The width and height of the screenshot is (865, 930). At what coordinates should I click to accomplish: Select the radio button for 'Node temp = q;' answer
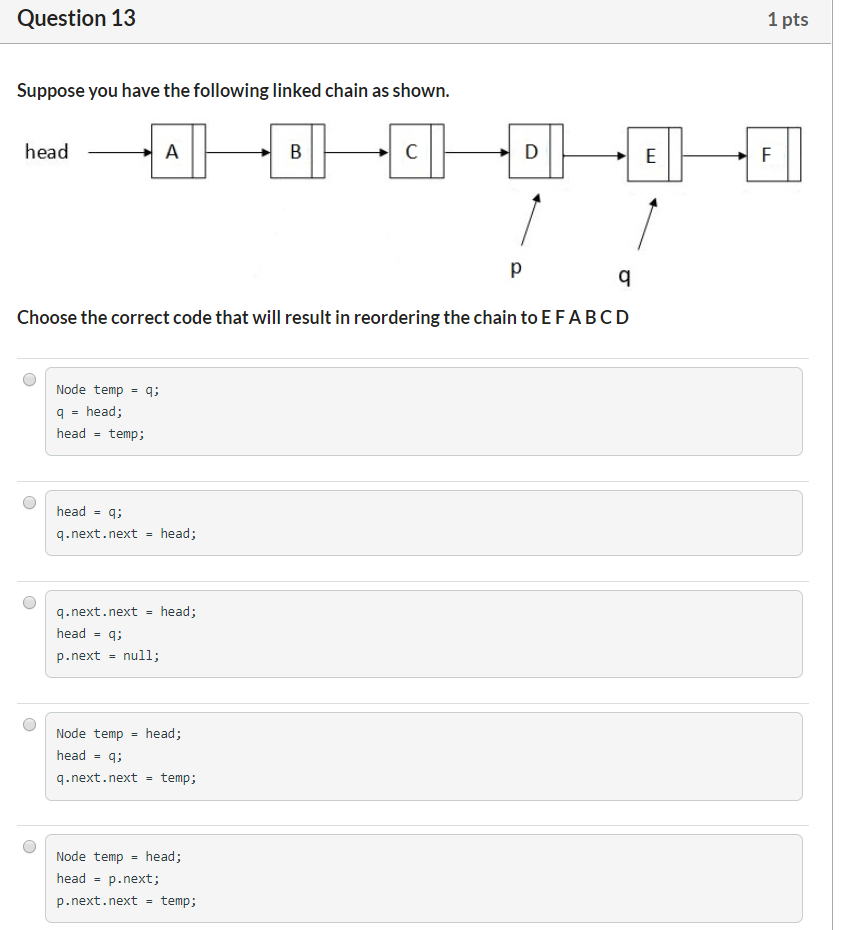point(30,377)
